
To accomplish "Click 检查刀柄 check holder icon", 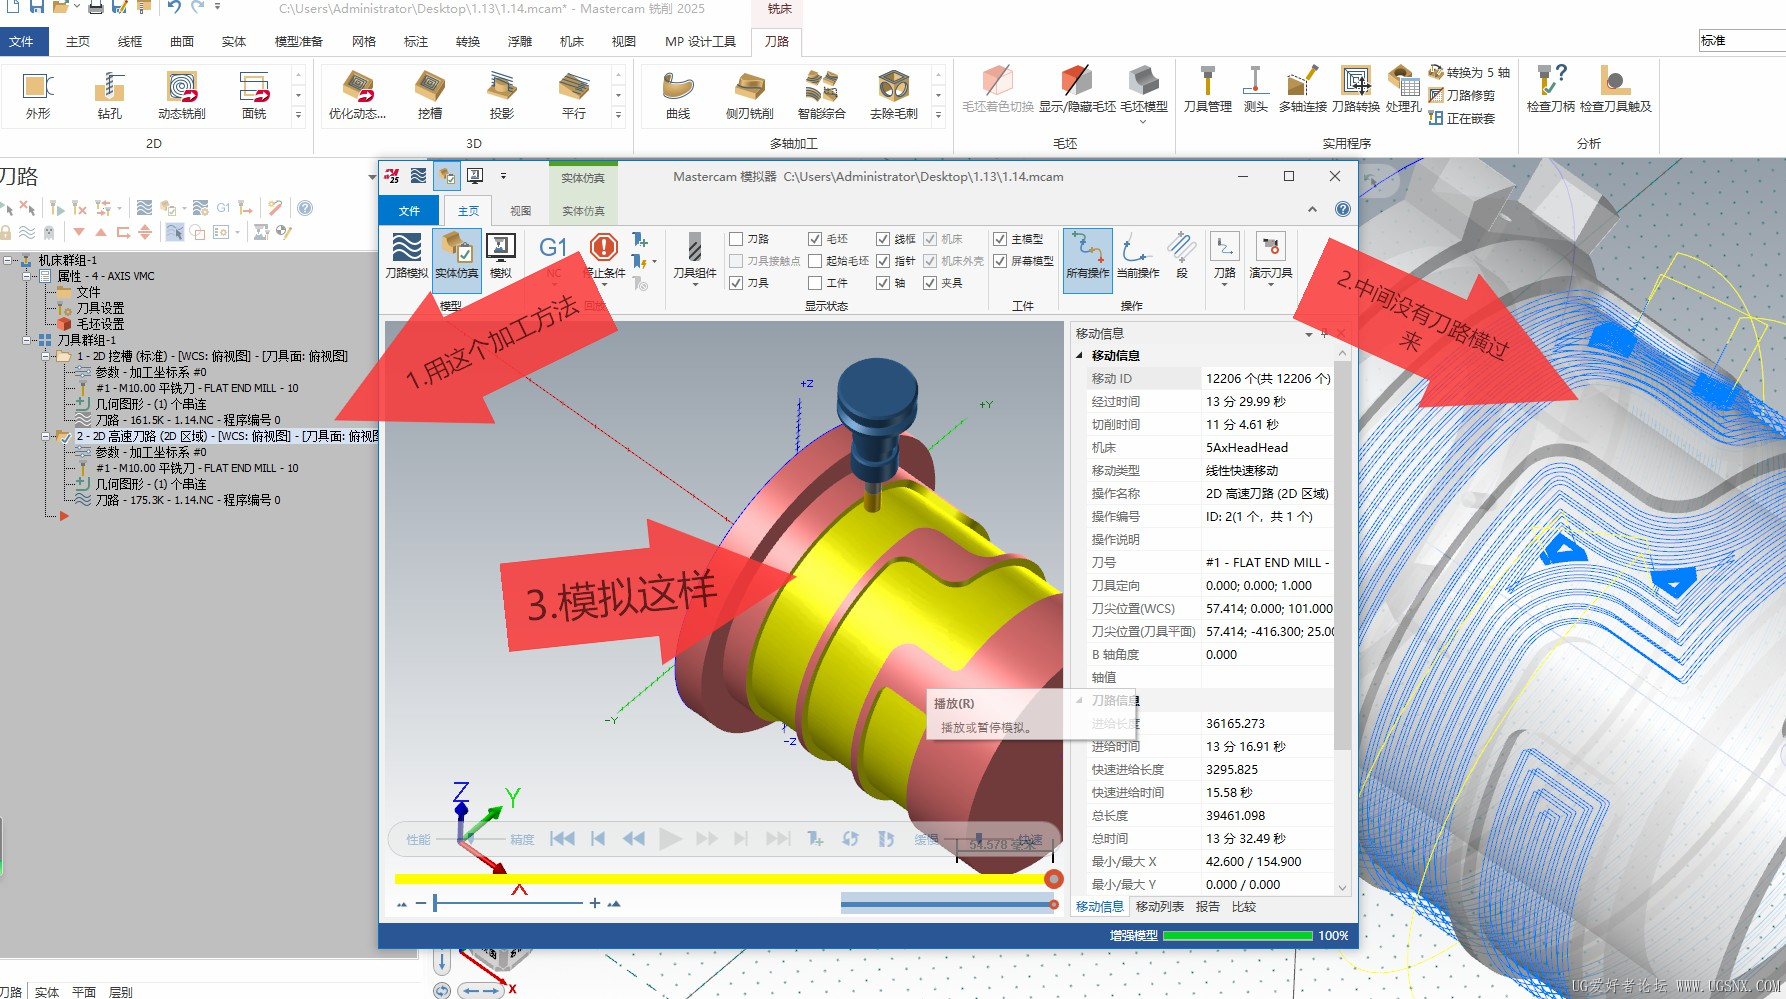I will [1551, 90].
